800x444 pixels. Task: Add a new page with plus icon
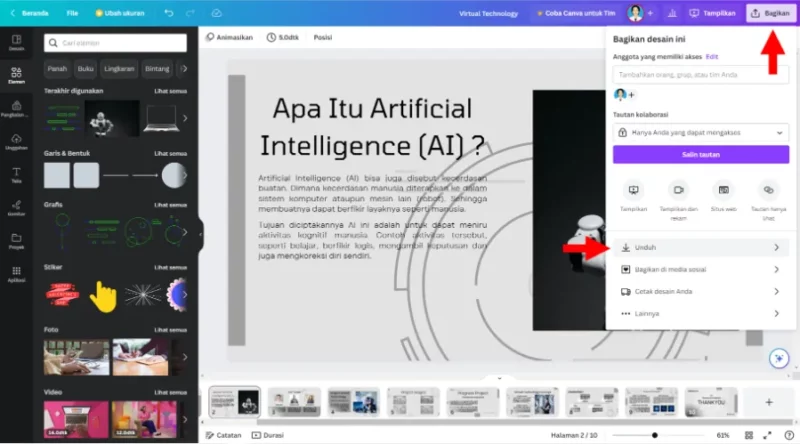[769, 402]
